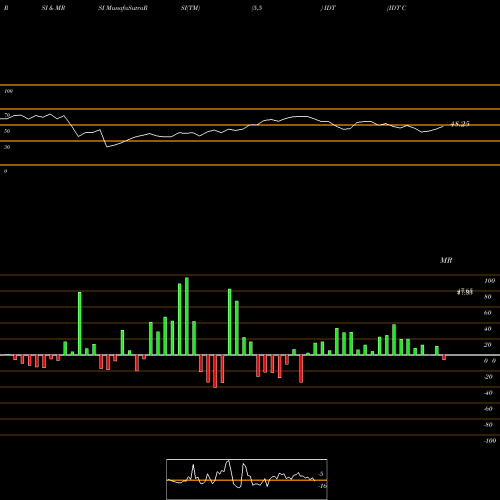Click the MR axis label 60
Screen dimensions: 500x500
[x=487, y=313]
